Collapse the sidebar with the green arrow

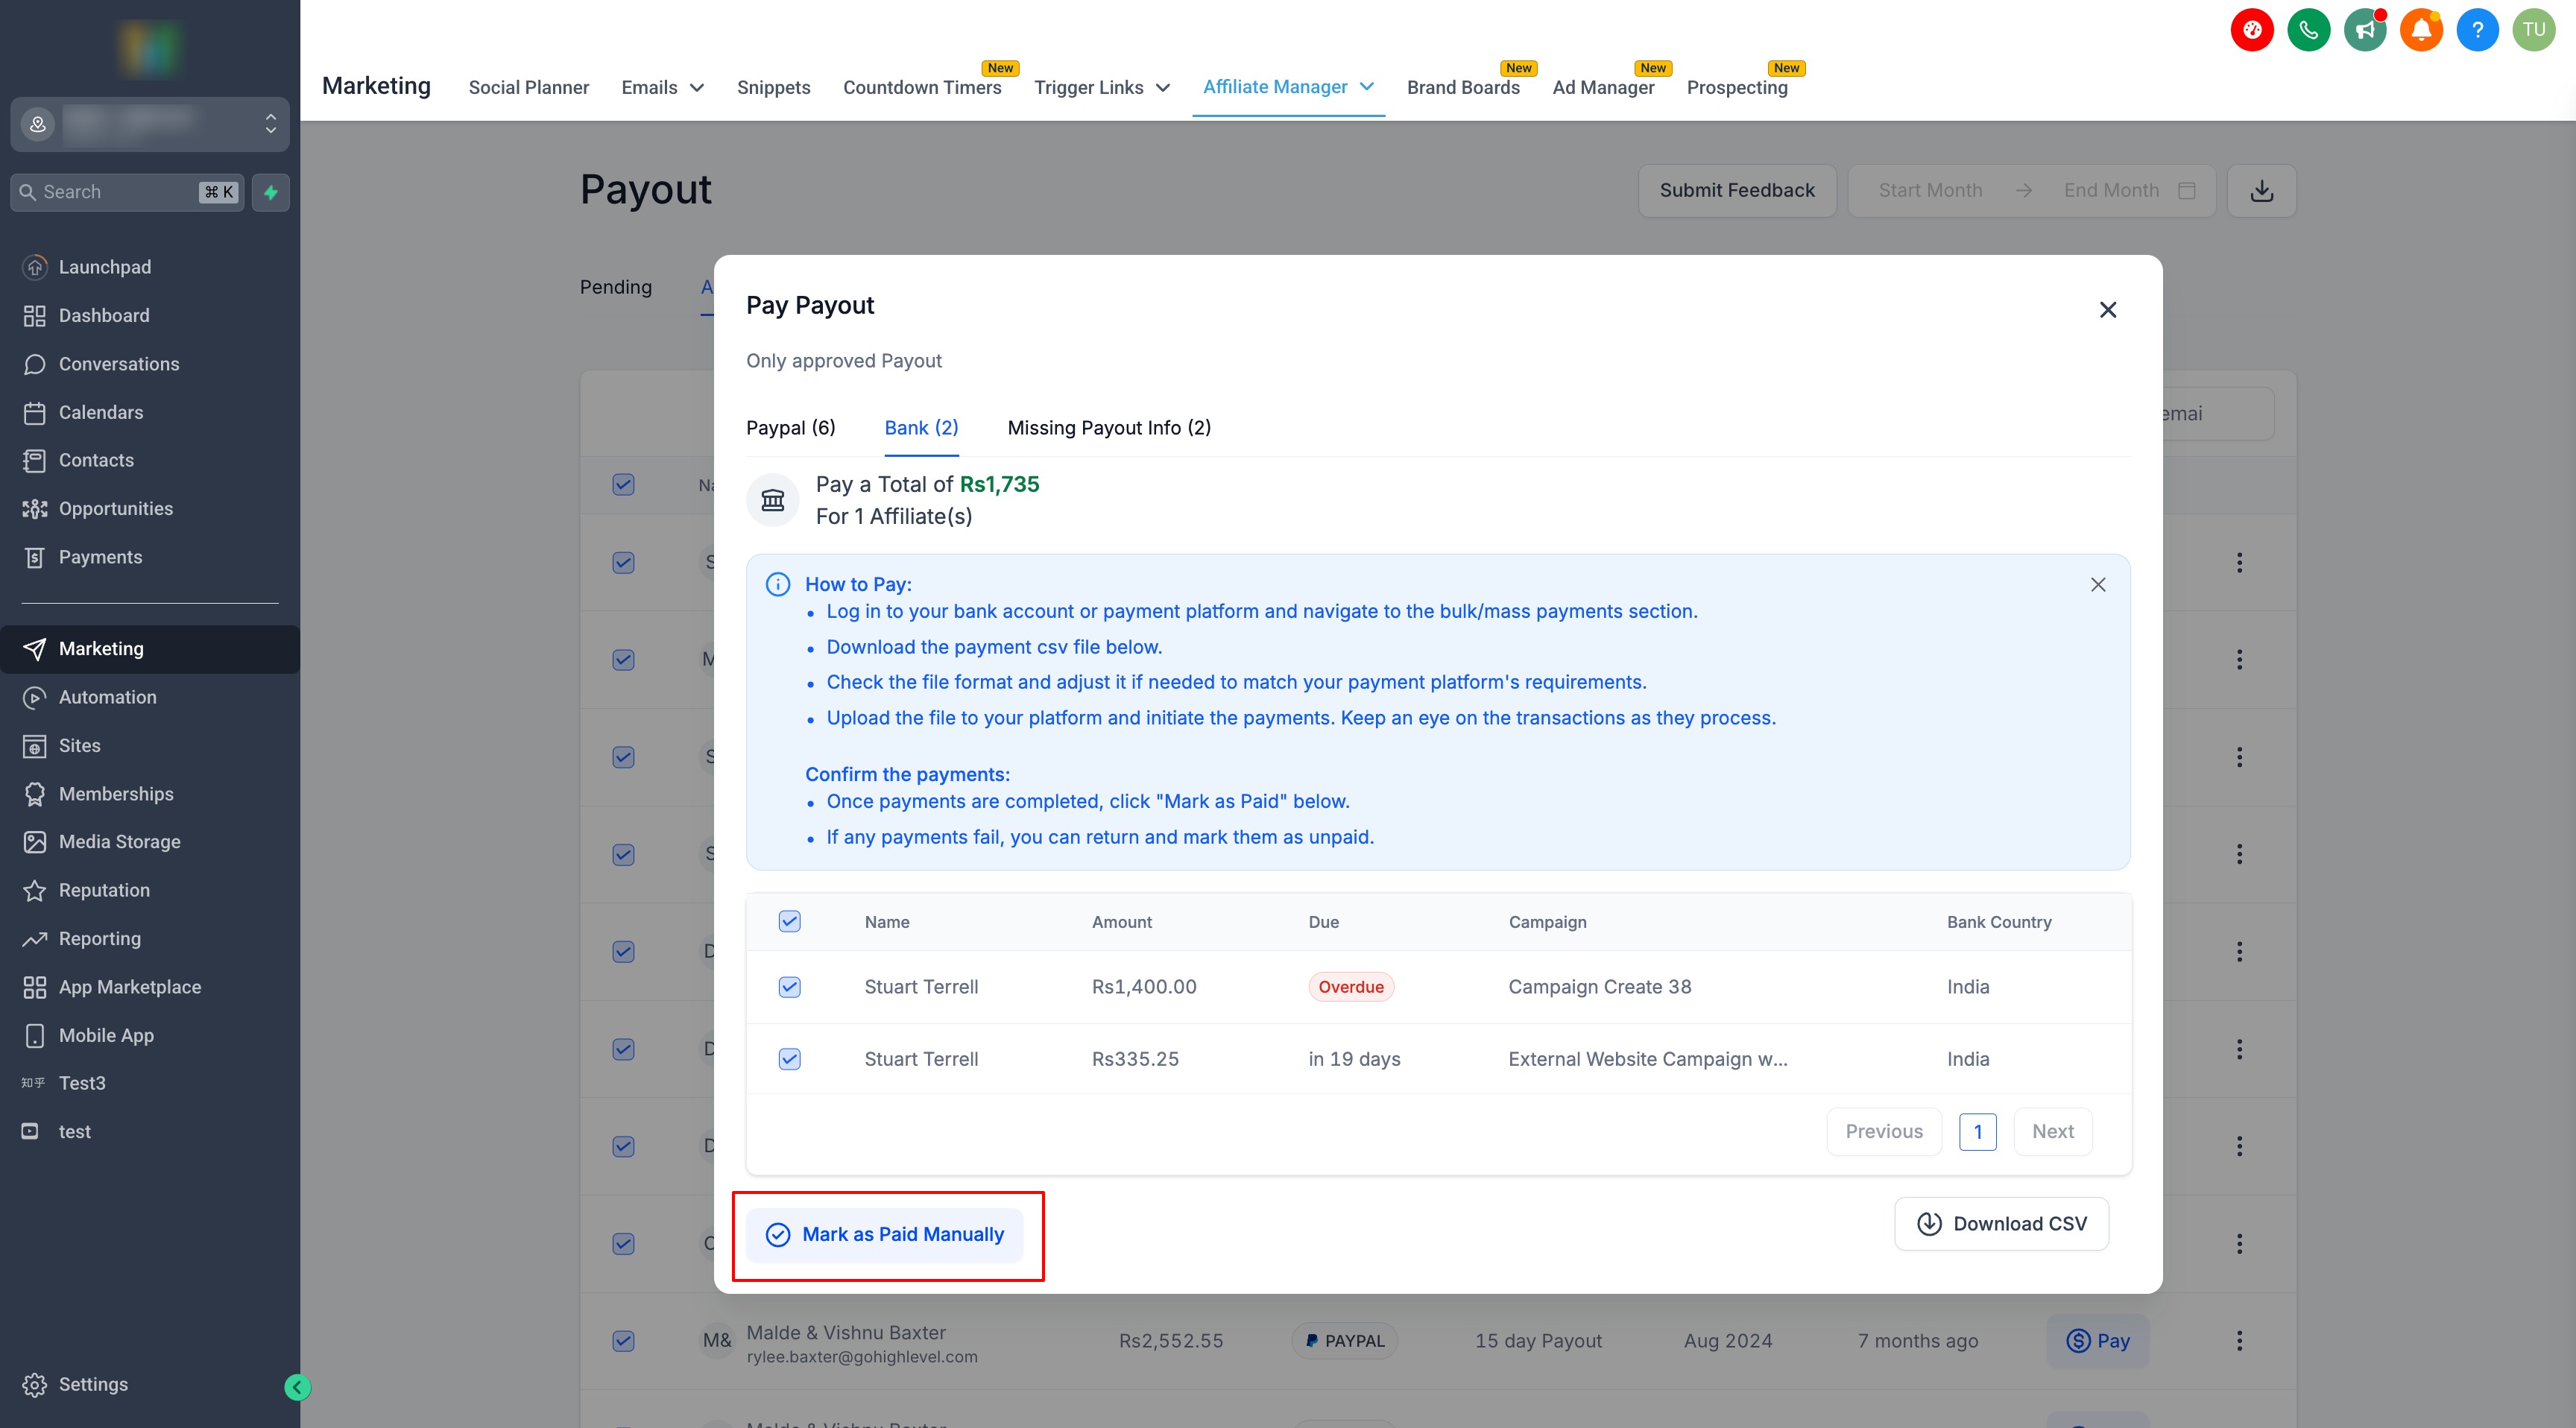pyautogui.click(x=297, y=1387)
